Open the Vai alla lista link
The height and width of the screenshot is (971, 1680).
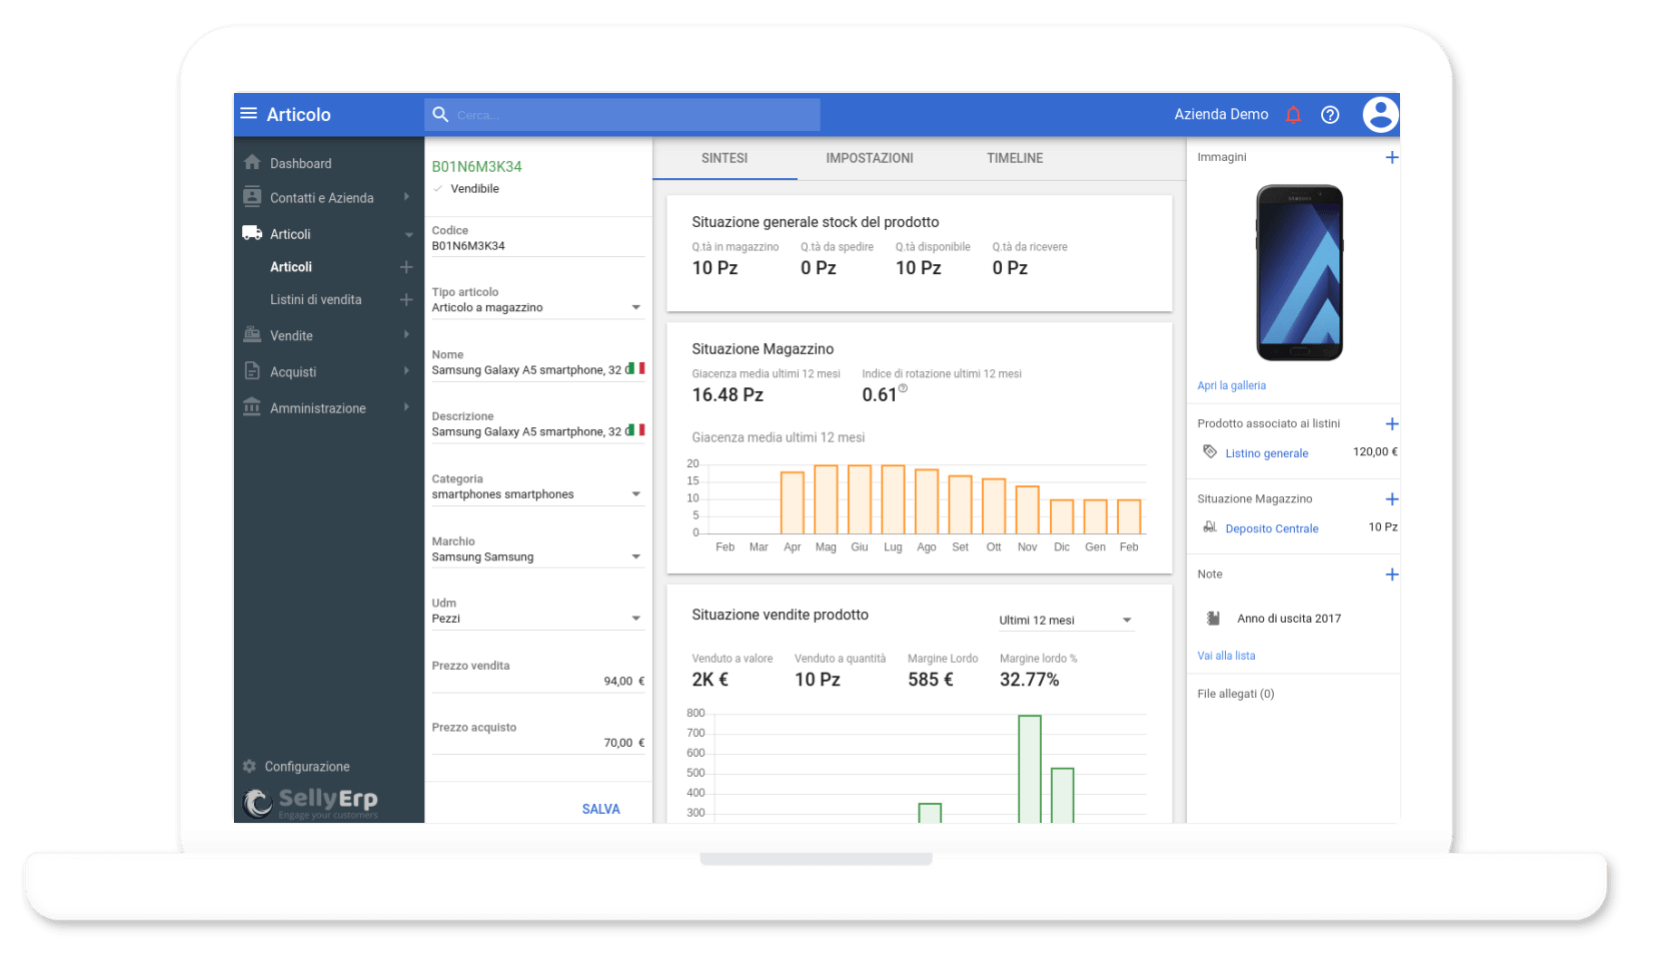[1226, 655]
